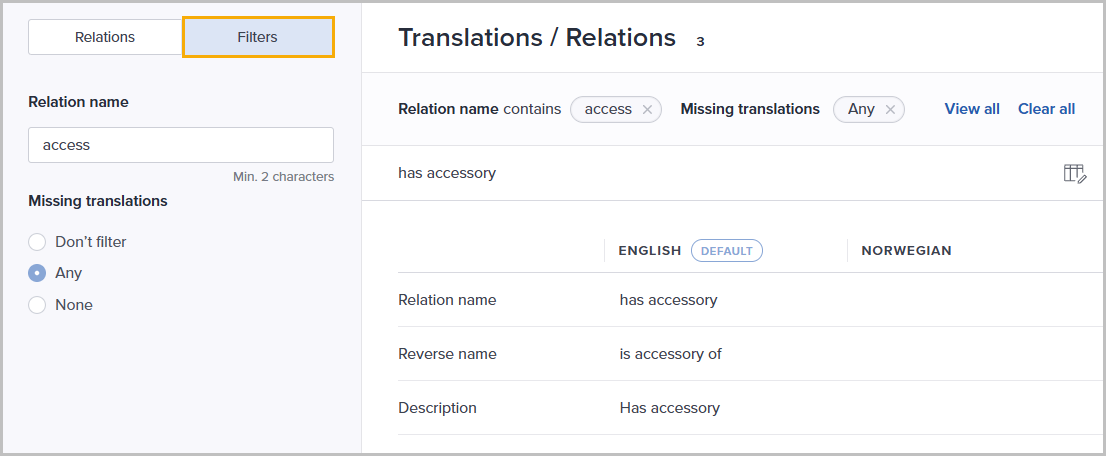The height and width of the screenshot is (456, 1106).
Task: Click the View all link
Action: [972, 109]
